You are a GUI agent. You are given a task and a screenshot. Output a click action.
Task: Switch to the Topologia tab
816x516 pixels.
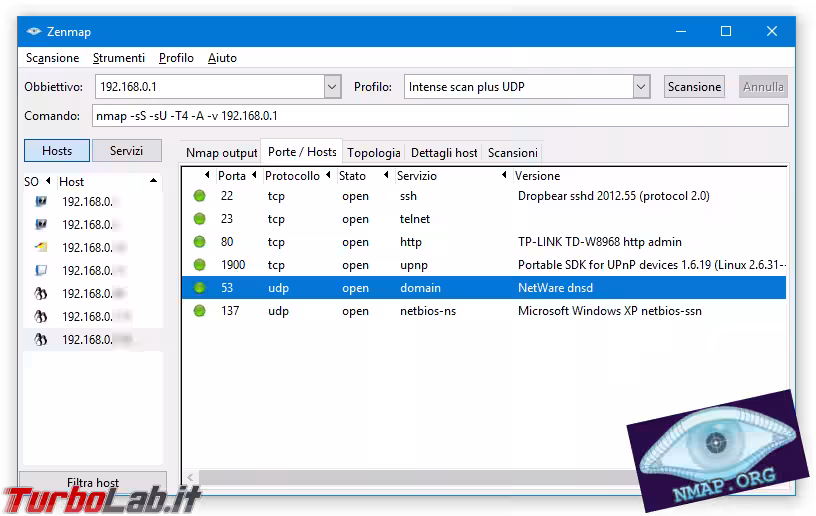(374, 153)
